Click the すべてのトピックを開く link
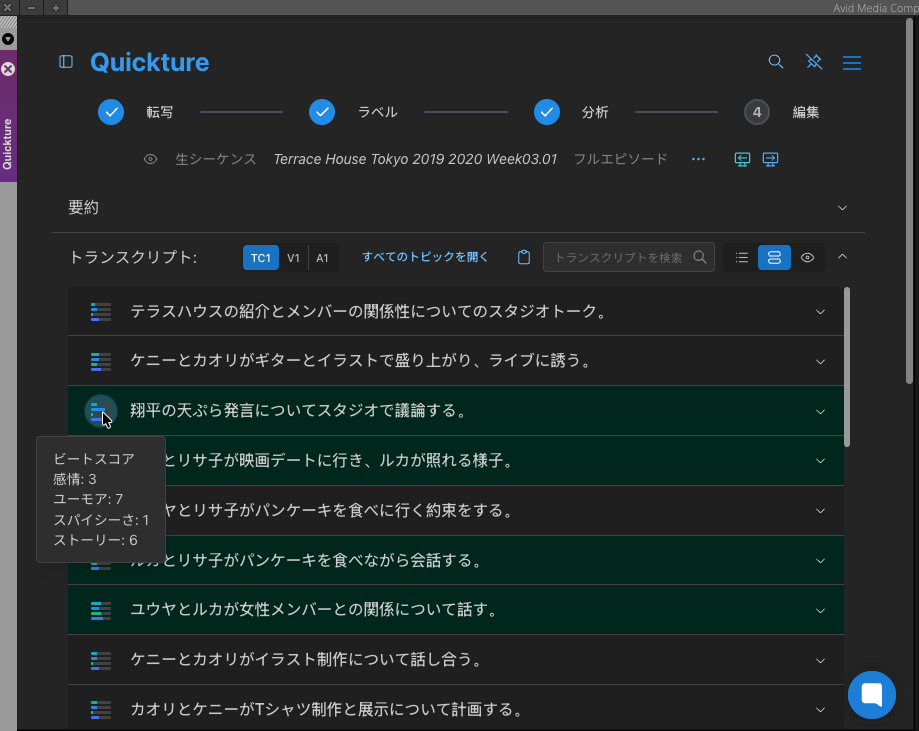This screenshot has height=731, width=919. 425,257
